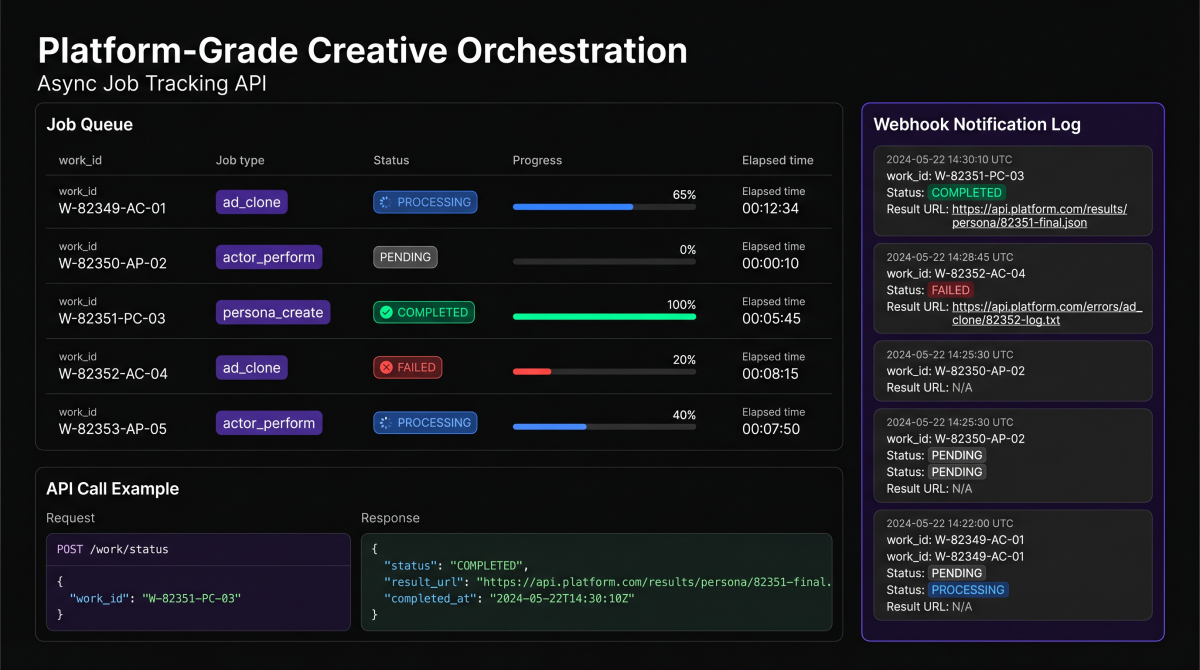Click the 100% green progress bar for W-82351
Viewport: 1200px width, 670px height.
(x=604, y=316)
